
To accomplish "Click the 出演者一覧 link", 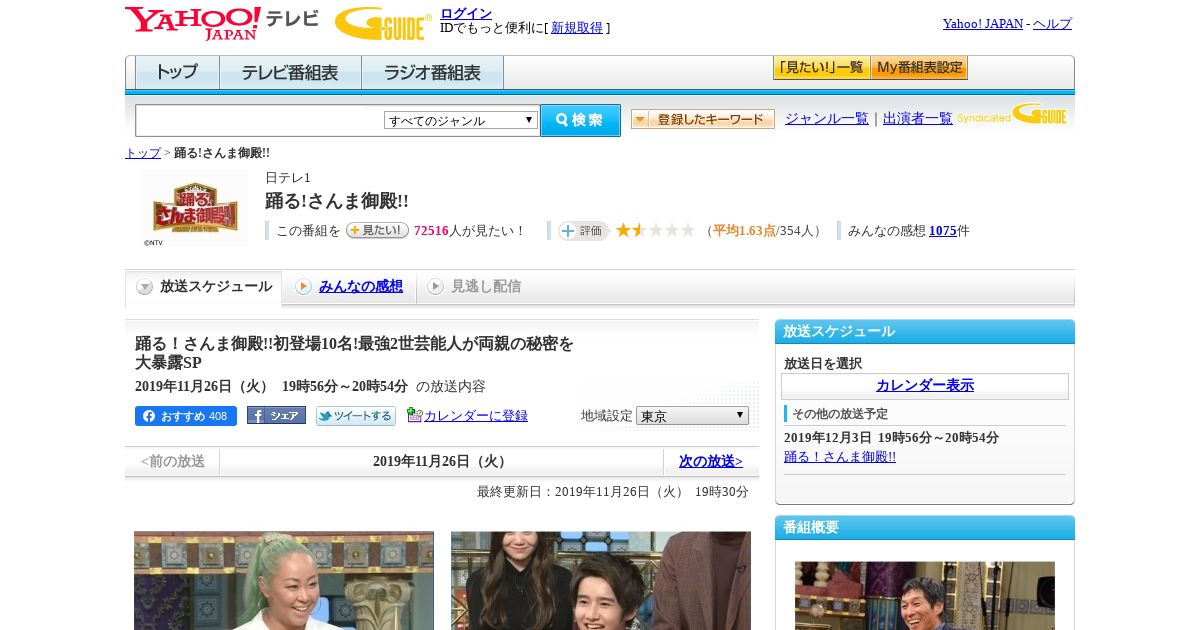I will (x=918, y=119).
